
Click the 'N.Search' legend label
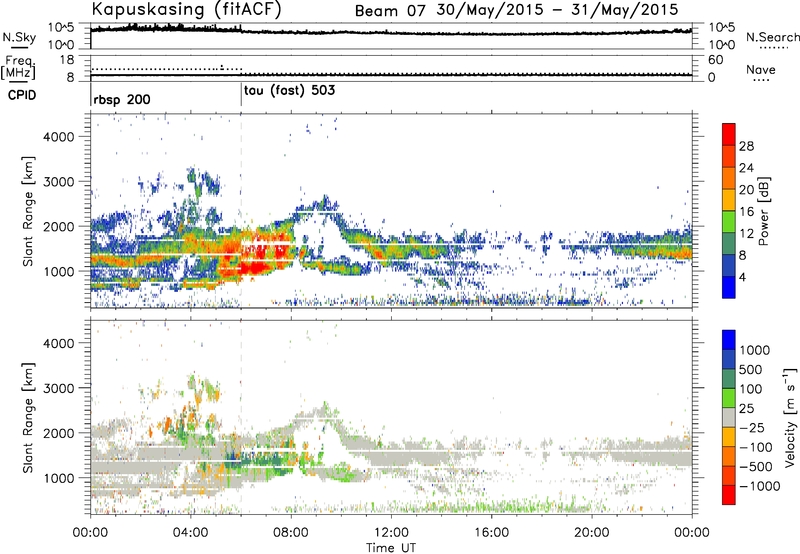coord(772,37)
